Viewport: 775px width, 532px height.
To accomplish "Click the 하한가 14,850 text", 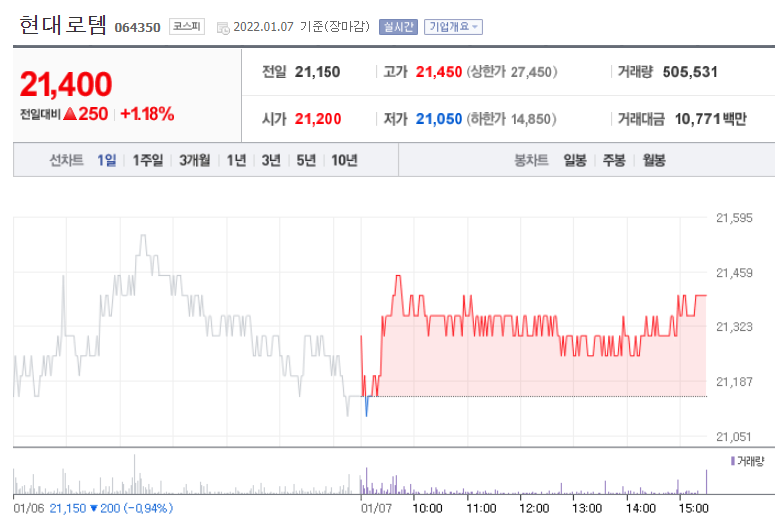I will point(512,119).
